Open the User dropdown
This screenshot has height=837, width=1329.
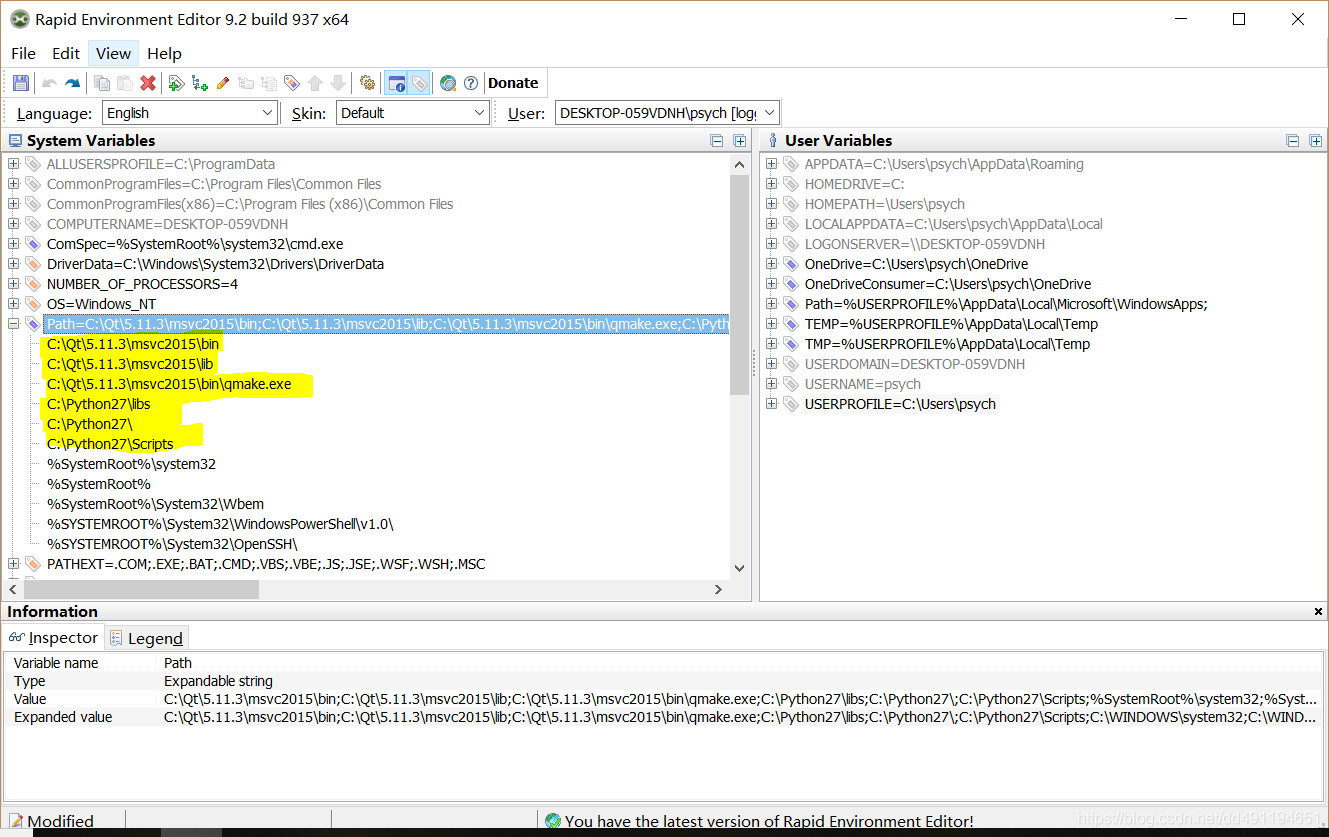tap(667, 113)
